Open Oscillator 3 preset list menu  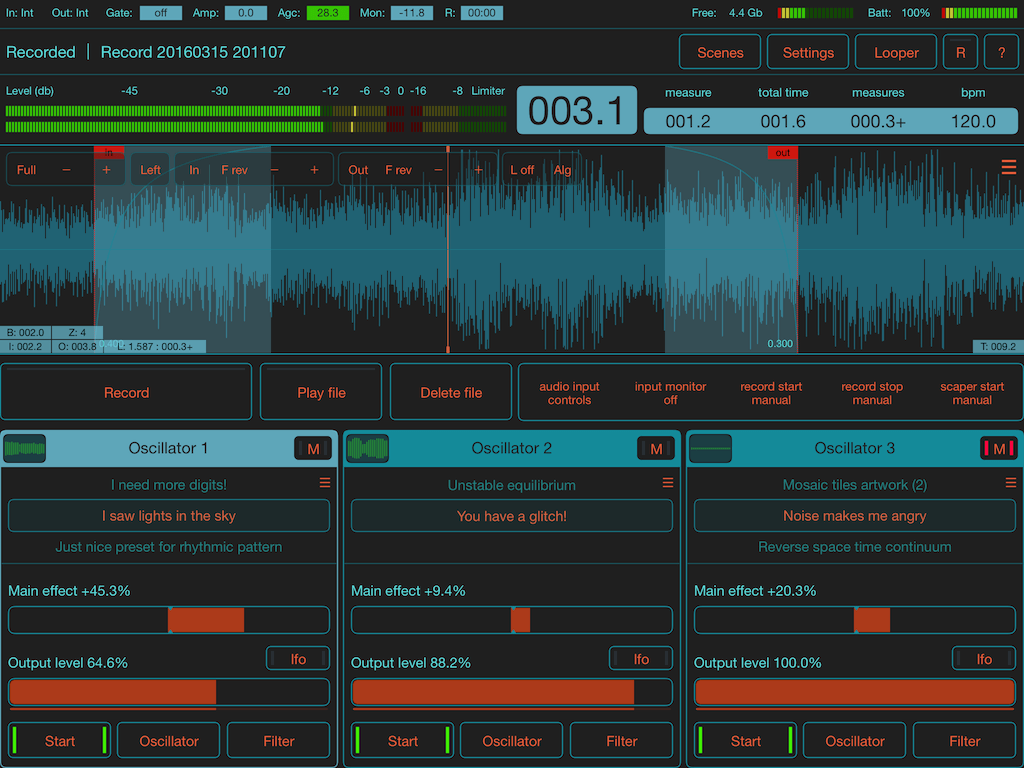[x=1010, y=483]
